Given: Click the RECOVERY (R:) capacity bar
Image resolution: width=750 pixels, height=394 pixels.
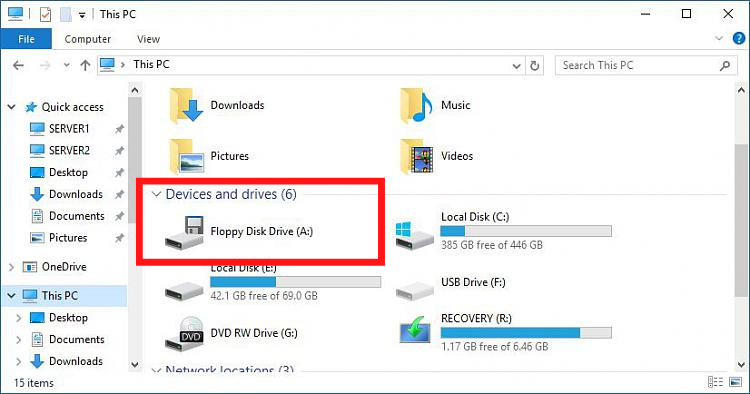Looking at the screenshot, I should point(526,333).
